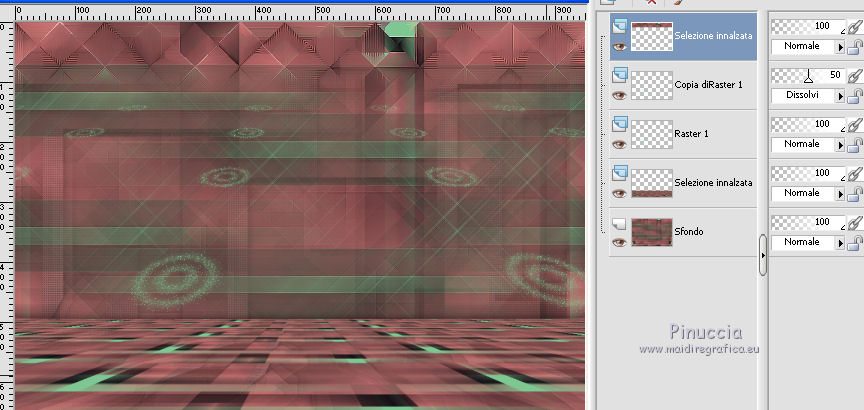Hide the Sfondo background layer
The image size is (864, 410).
pyautogui.click(x=620, y=242)
